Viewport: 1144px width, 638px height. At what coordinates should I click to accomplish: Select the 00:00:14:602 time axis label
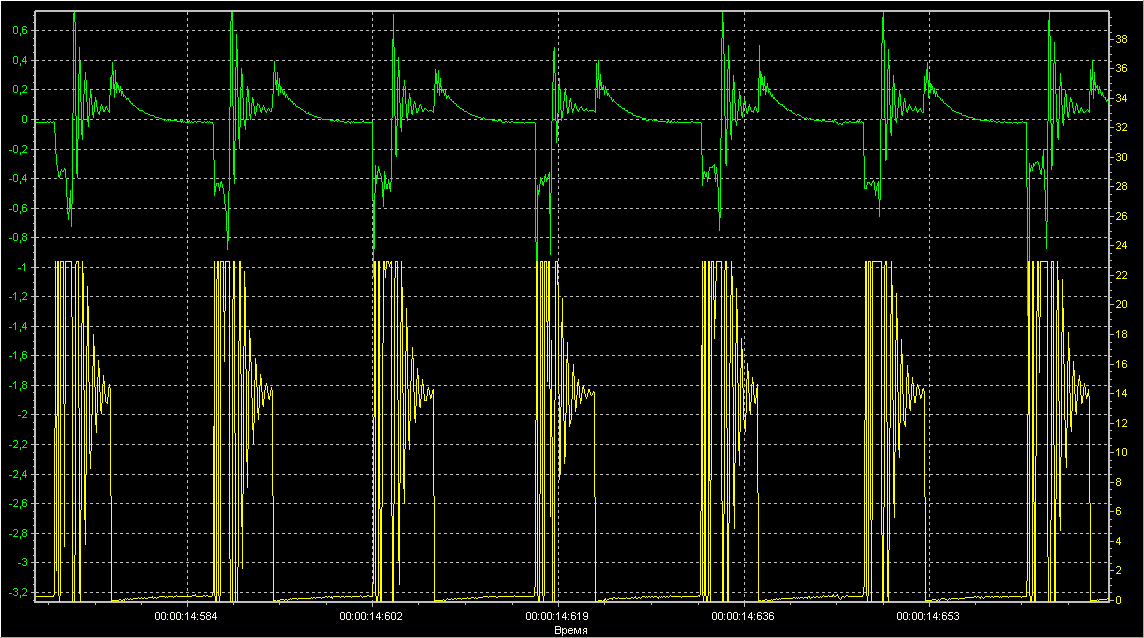(371, 617)
